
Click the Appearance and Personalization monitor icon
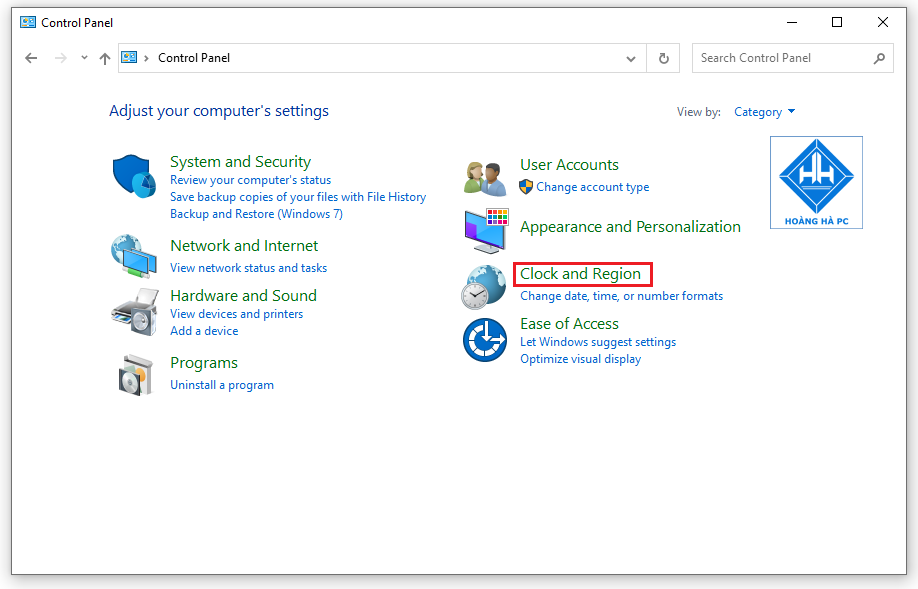(x=484, y=230)
